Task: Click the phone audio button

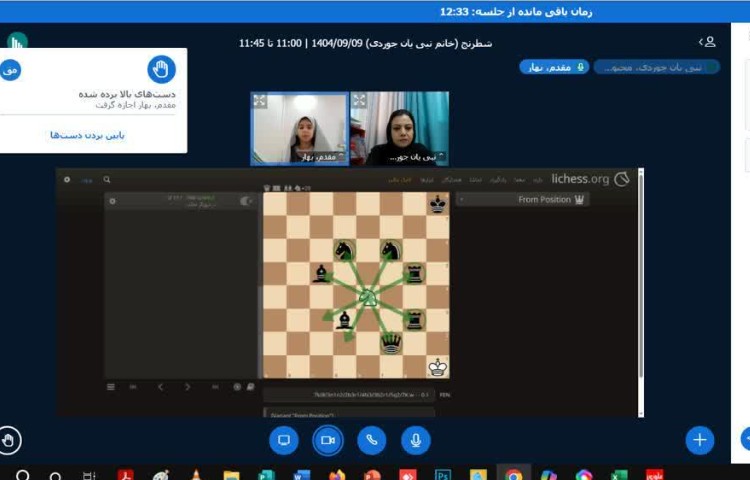Action: coord(372,440)
